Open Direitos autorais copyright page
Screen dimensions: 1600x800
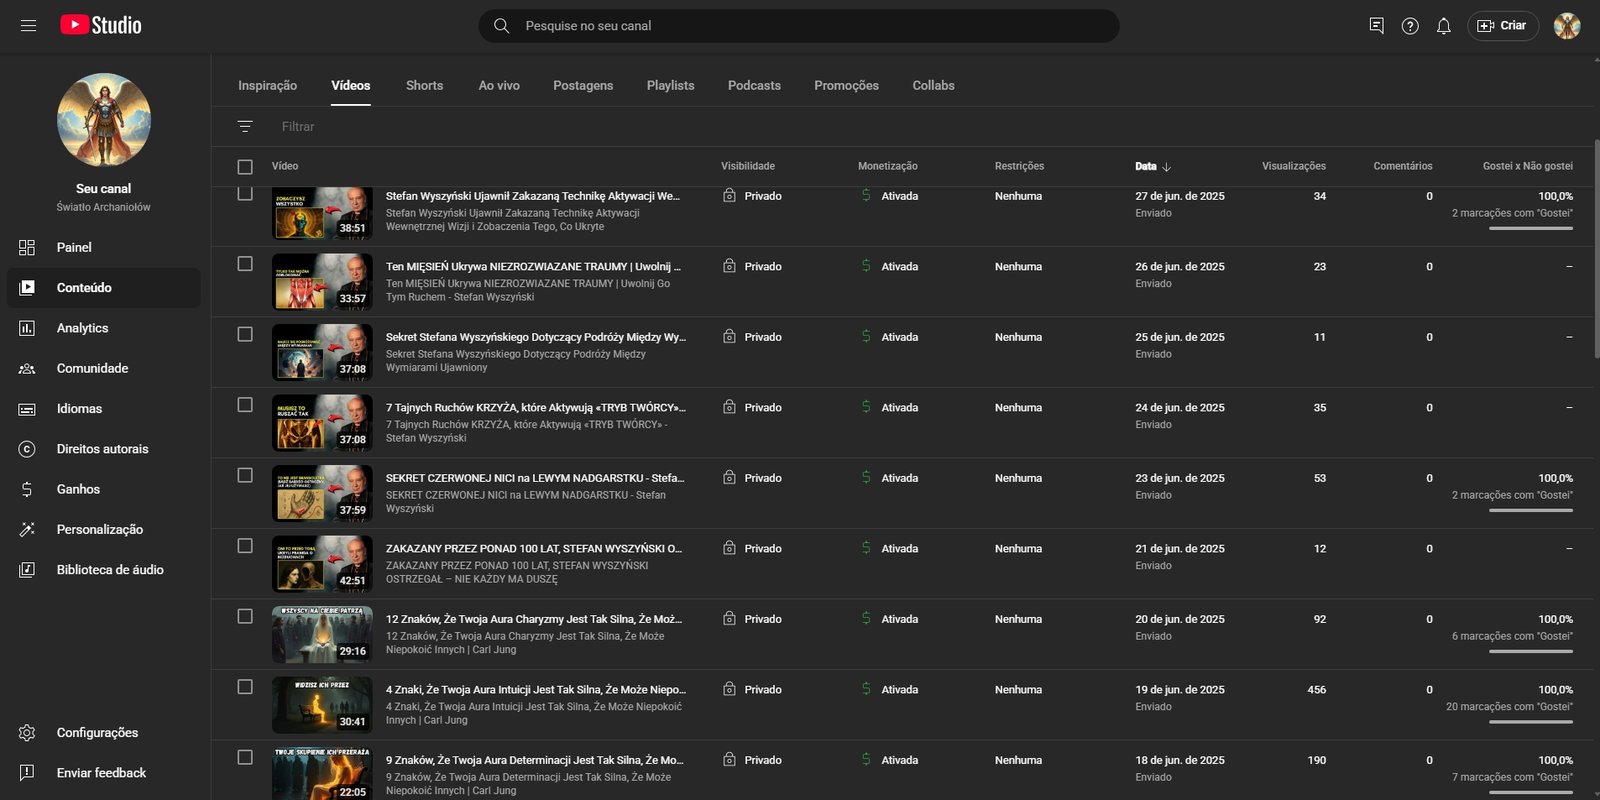(x=102, y=449)
